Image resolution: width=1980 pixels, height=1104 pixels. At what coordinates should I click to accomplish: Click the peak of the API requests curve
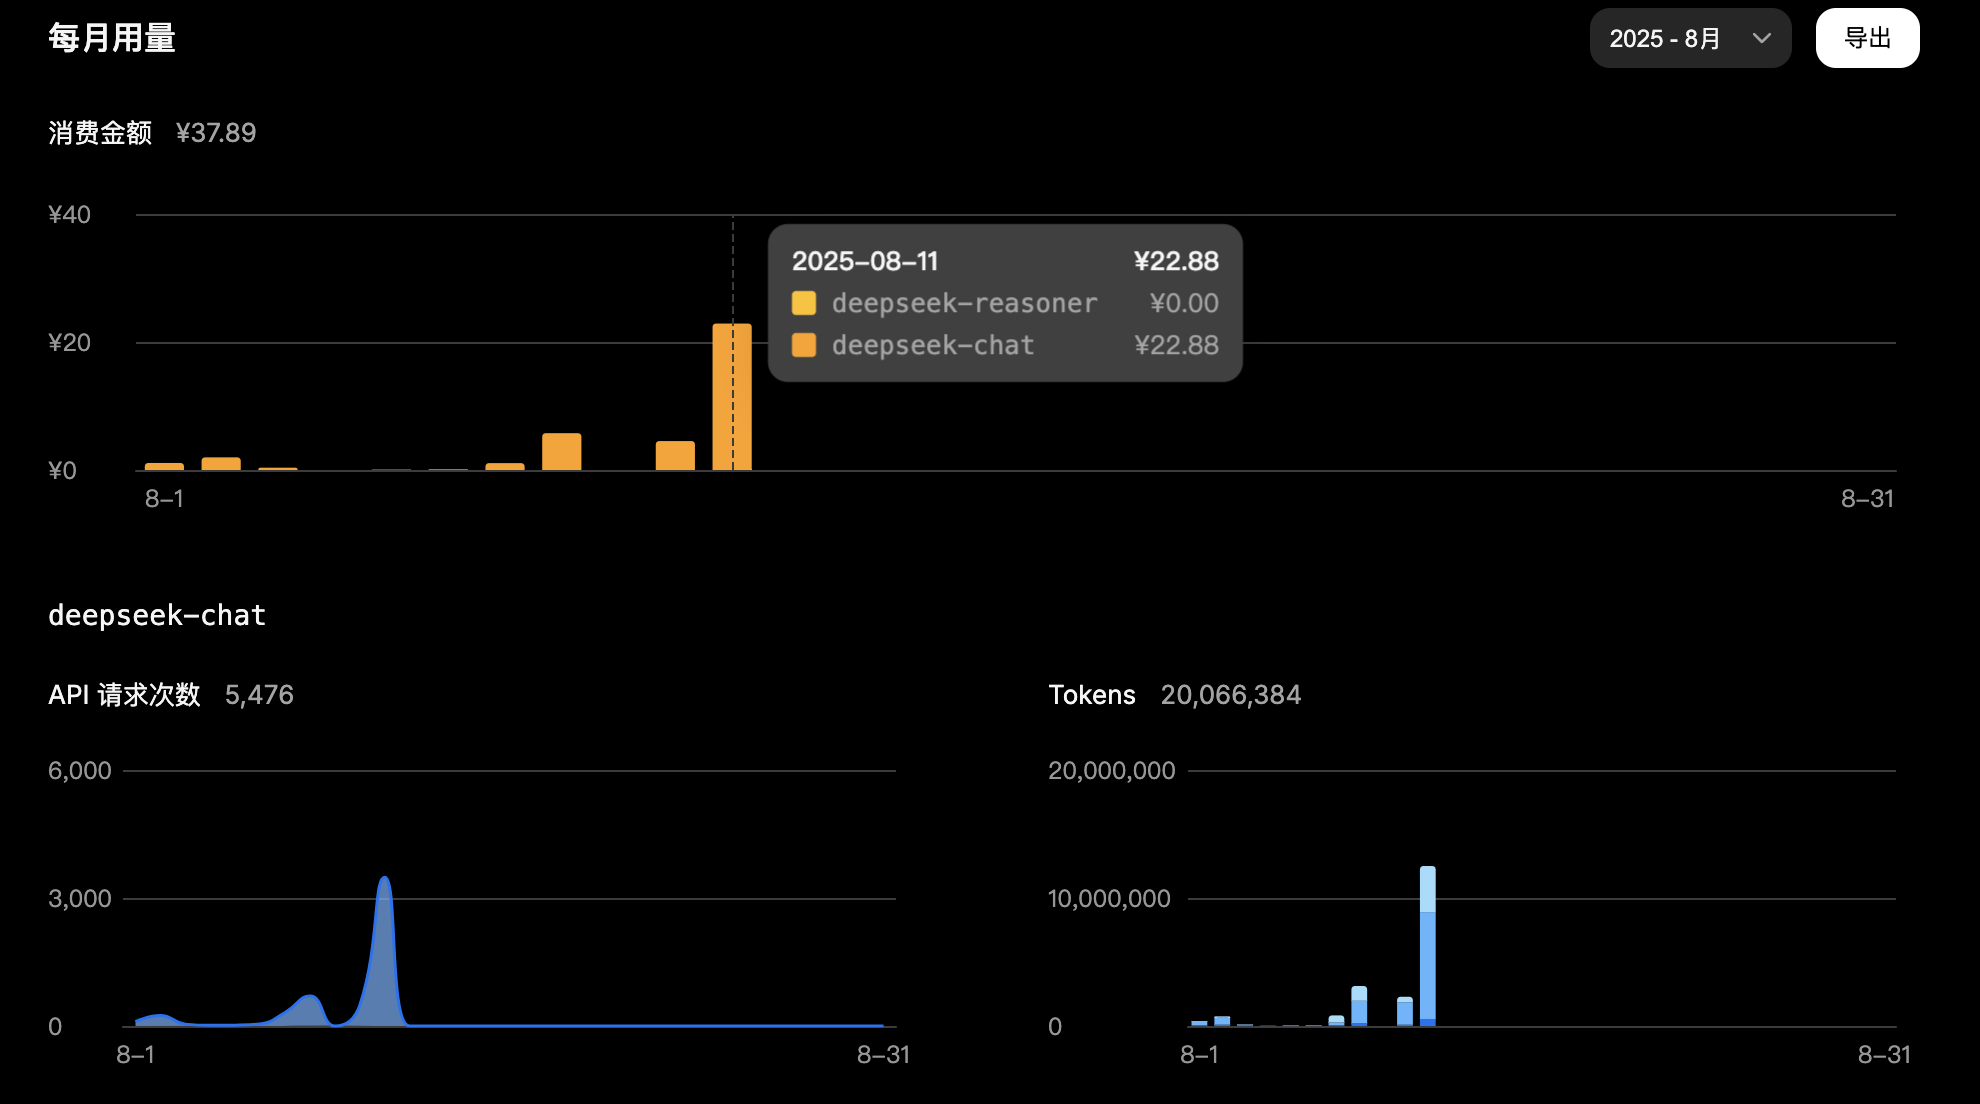click(384, 880)
